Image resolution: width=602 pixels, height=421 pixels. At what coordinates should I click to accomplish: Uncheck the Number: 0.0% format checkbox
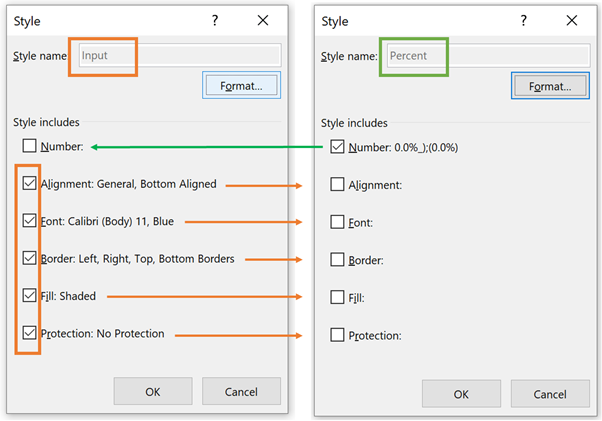[x=338, y=147]
